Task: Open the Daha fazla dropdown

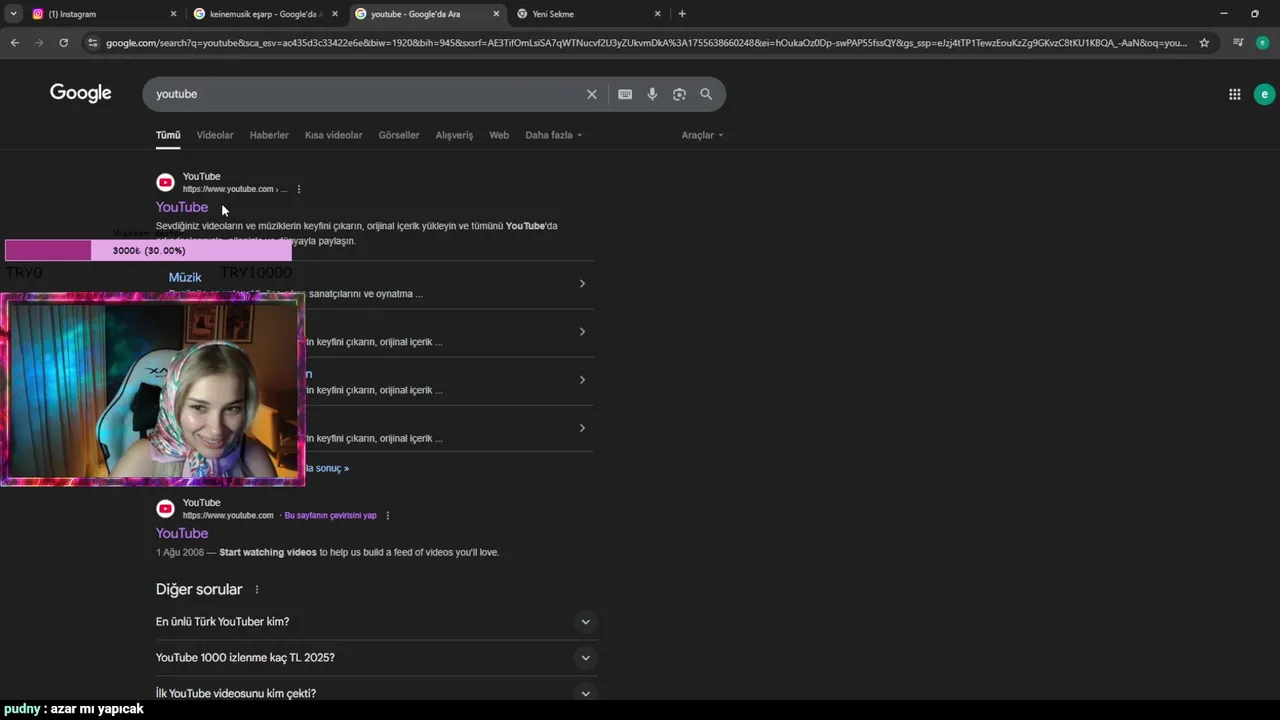Action: pyautogui.click(x=553, y=135)
